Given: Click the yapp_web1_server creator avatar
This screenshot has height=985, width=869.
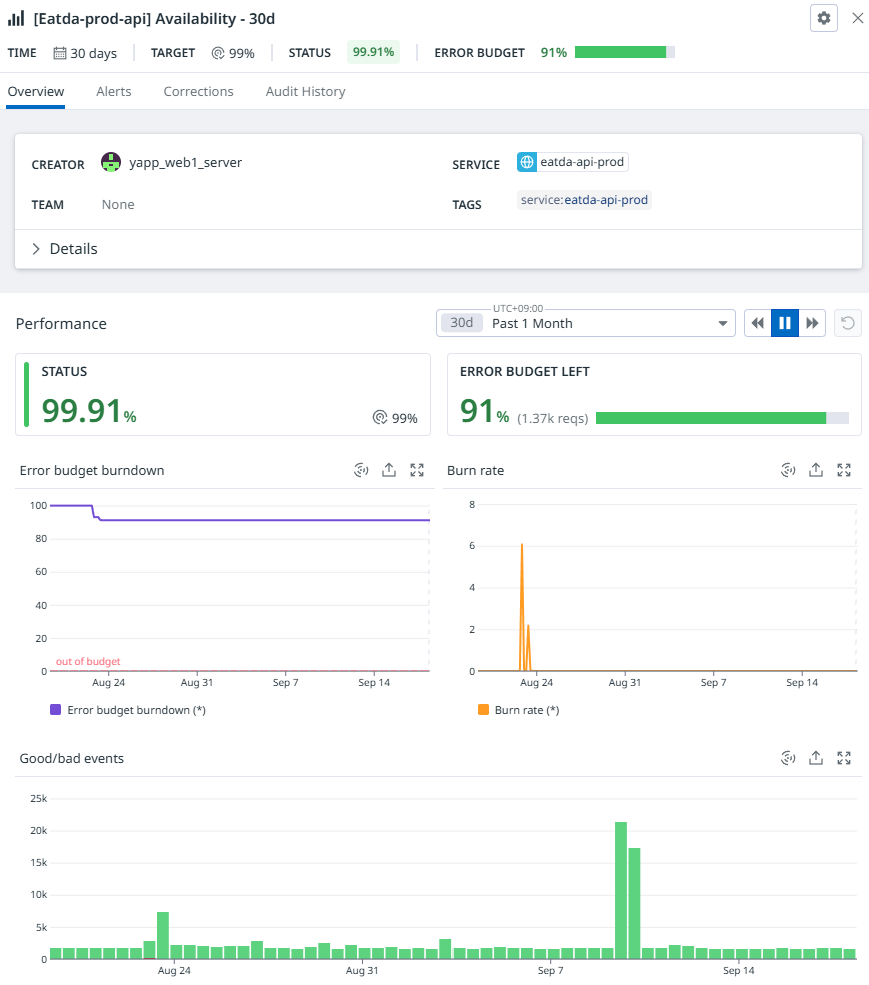Looking at the screenshot, I should [111, 162].
